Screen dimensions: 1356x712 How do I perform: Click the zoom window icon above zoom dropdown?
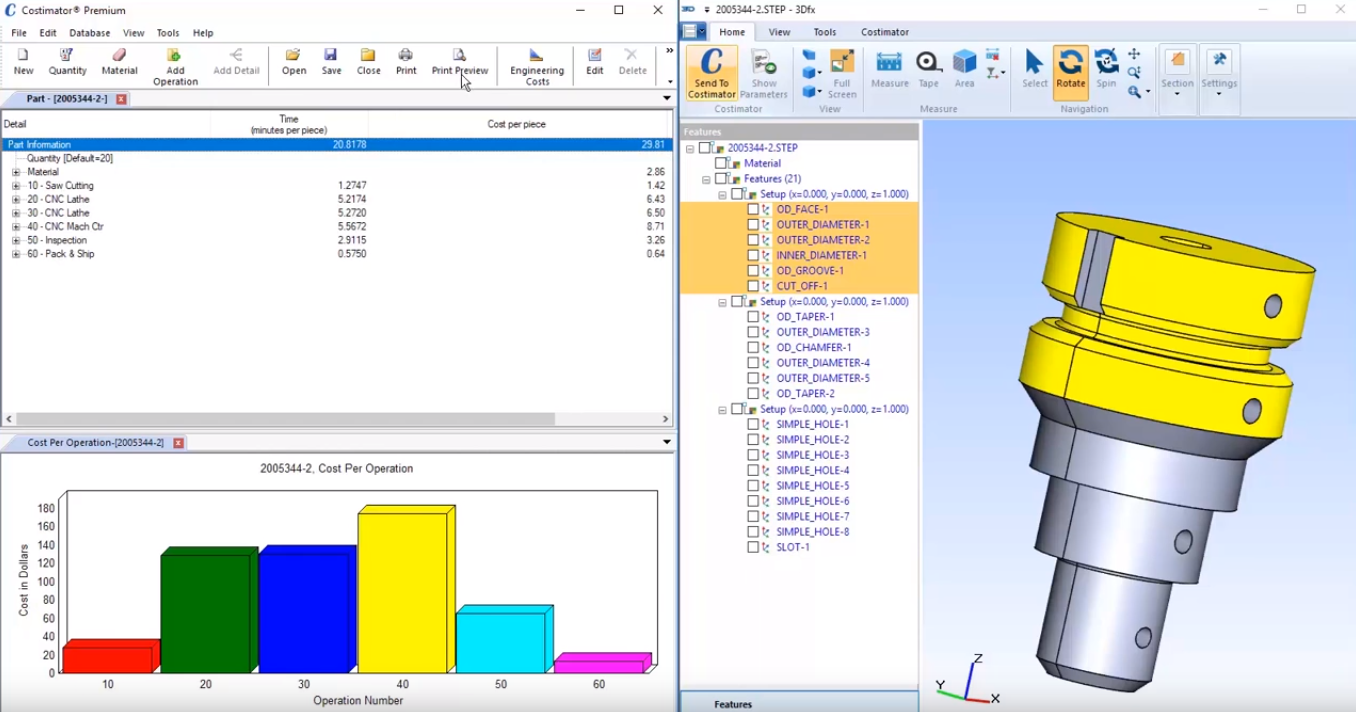(1134, 73)
